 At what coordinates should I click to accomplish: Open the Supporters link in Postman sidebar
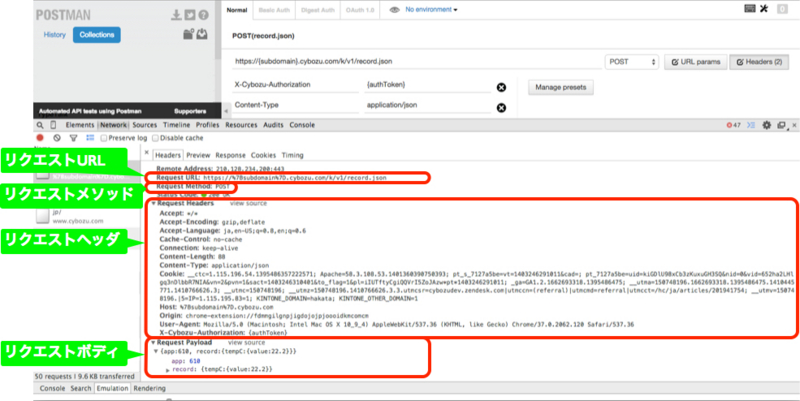coord(190,111)
